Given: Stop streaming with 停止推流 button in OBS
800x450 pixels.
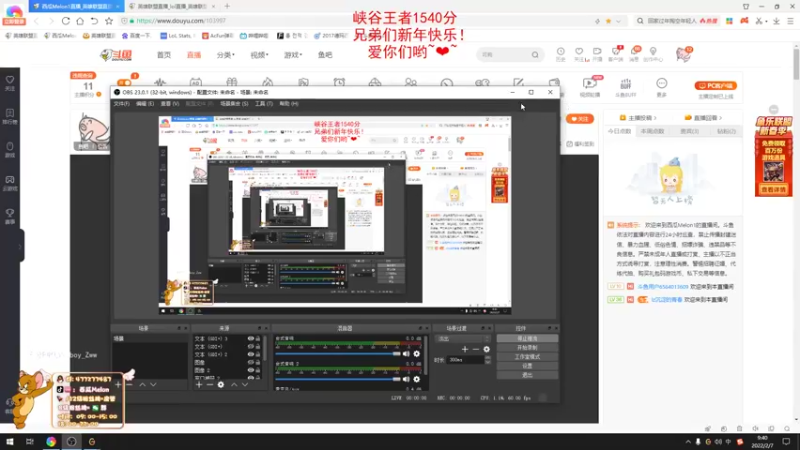Looking at the screenshot, I should [x=527, y=339].
